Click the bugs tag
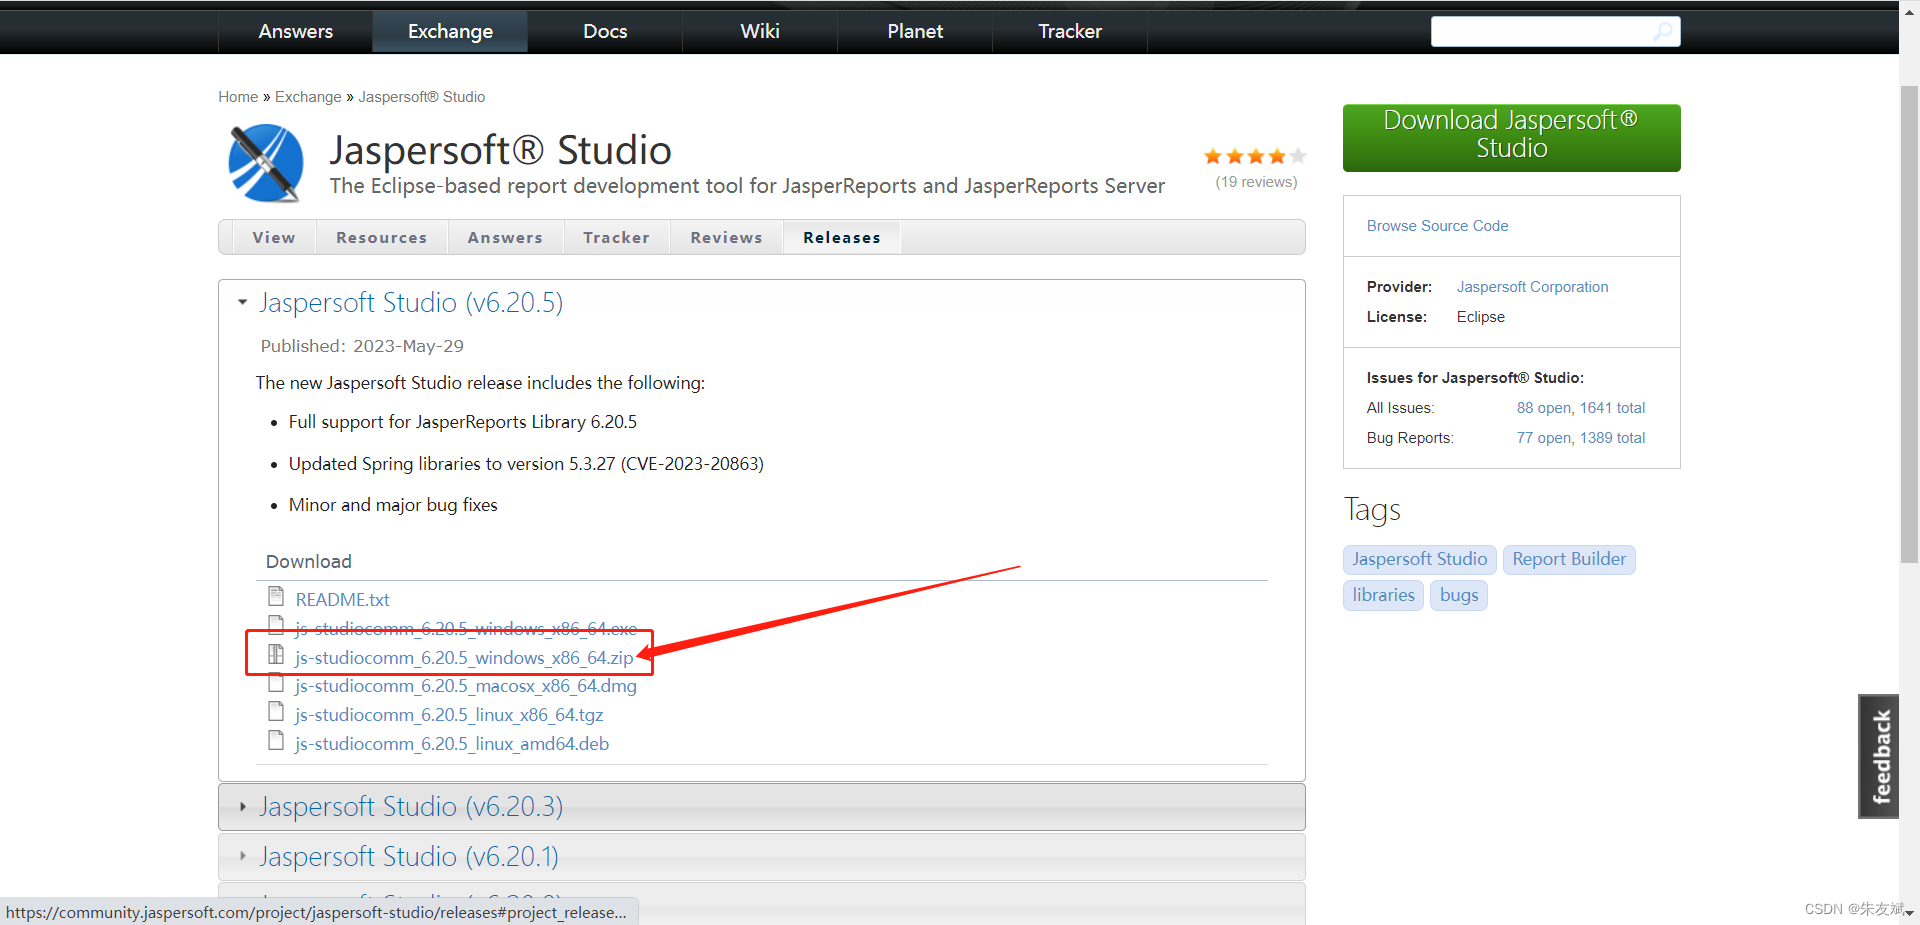This screenshot has height=925, width=1920. [1459, 595]
